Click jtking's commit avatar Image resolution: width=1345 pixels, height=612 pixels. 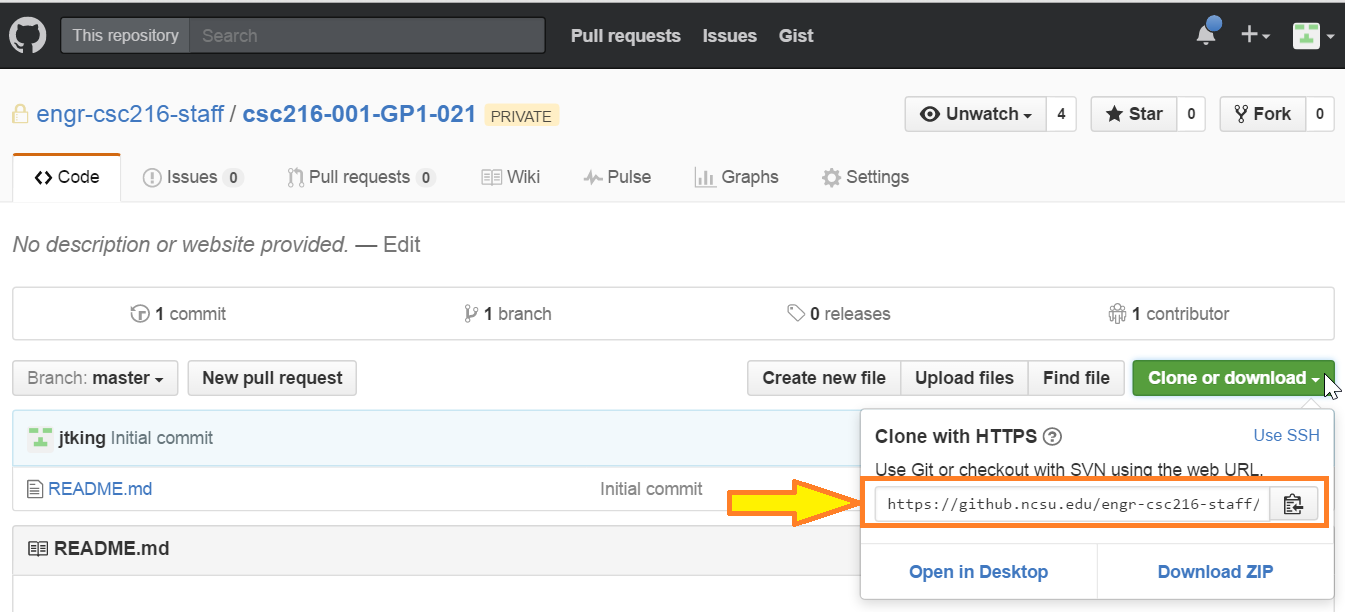click(40, 437)
